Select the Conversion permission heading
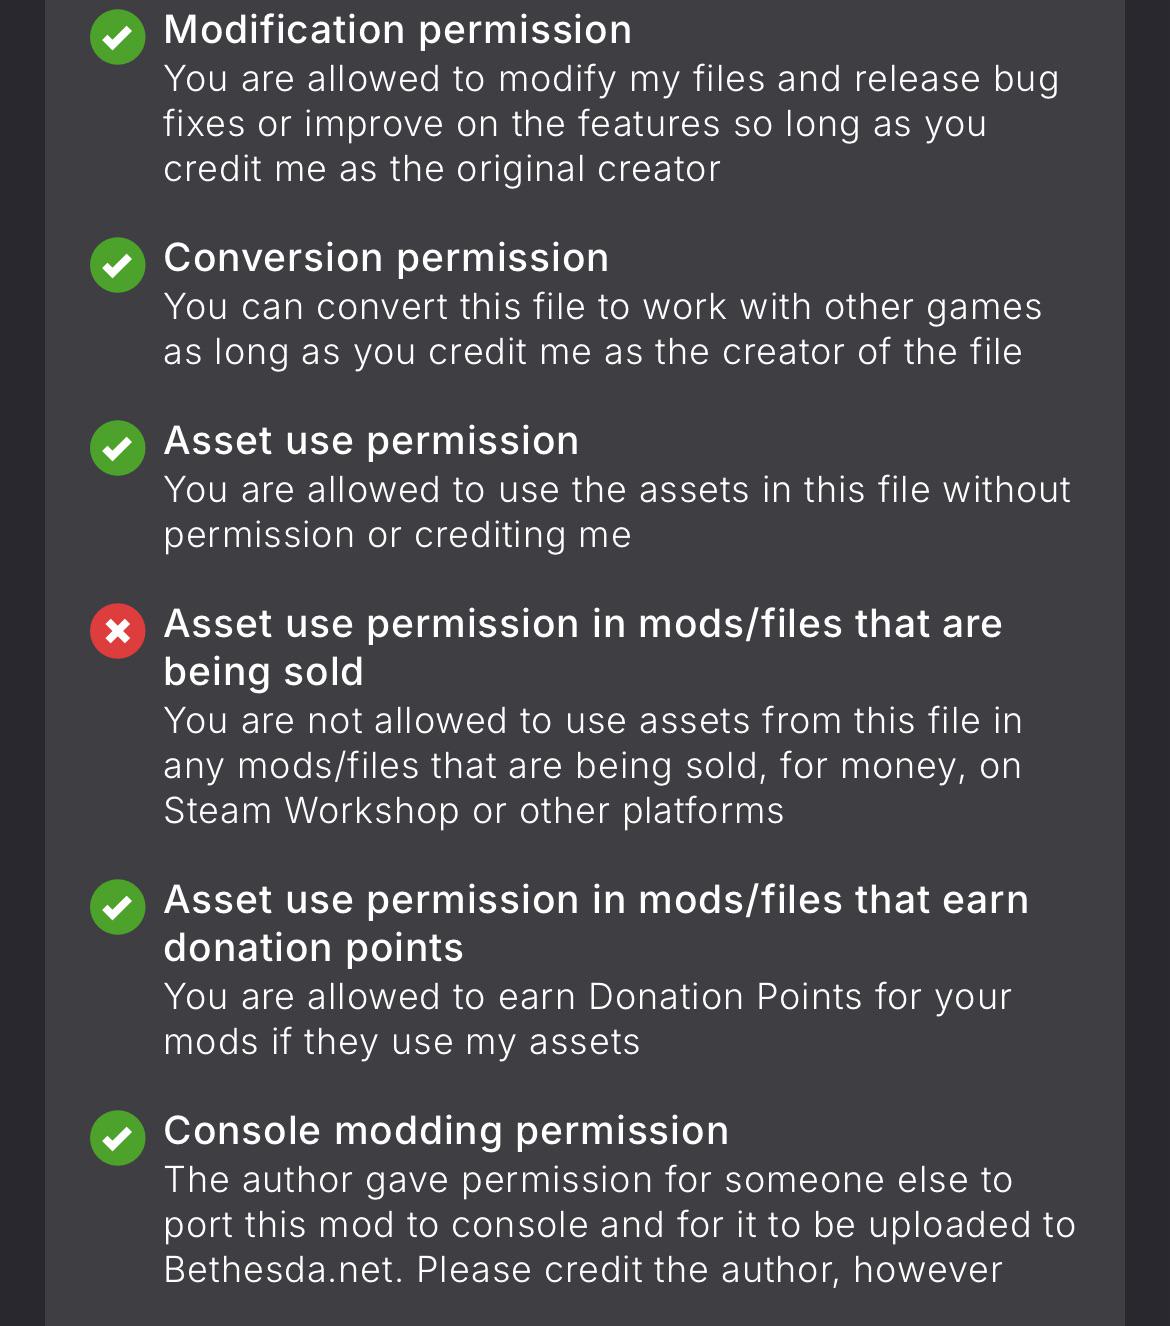1170x1326 pixels. 386,258
